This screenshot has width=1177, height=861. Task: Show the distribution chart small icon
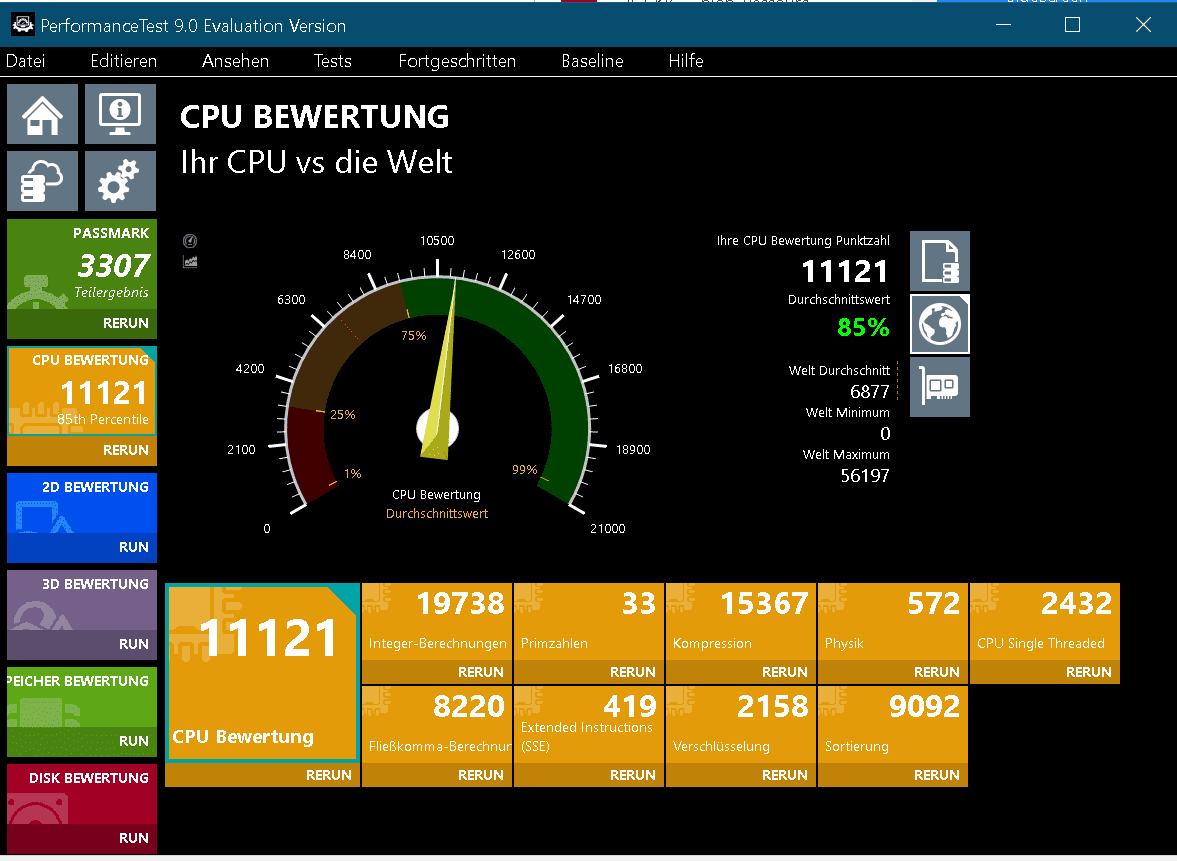[190, 261]
